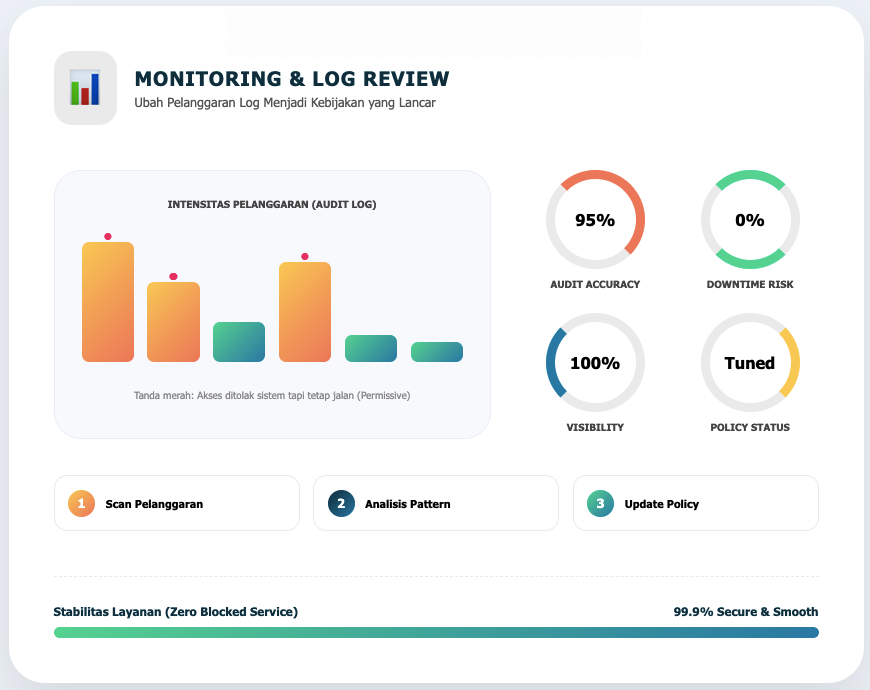Open the Analisis Pattern step
Screen dimensions: 870x690
436,503
